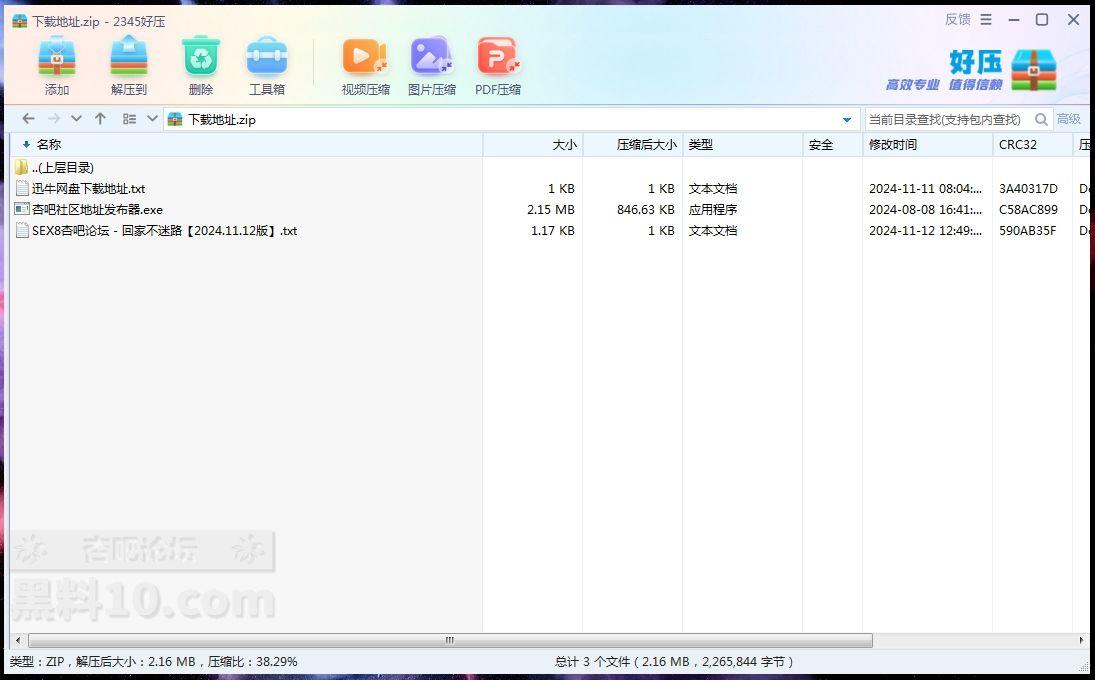Open the navigation history dropdown arrow
Image resolution: width=1095 pixels, height=680 pixels.
click(x=77, y=119)
